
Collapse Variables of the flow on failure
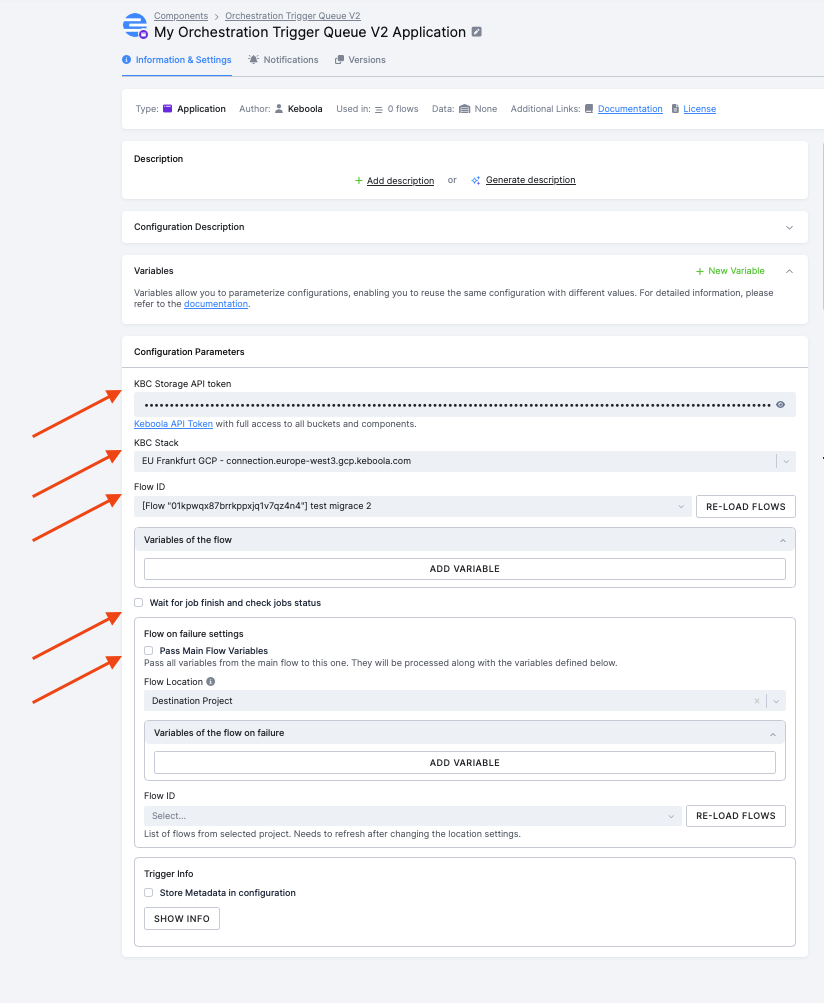pos(773,734)
